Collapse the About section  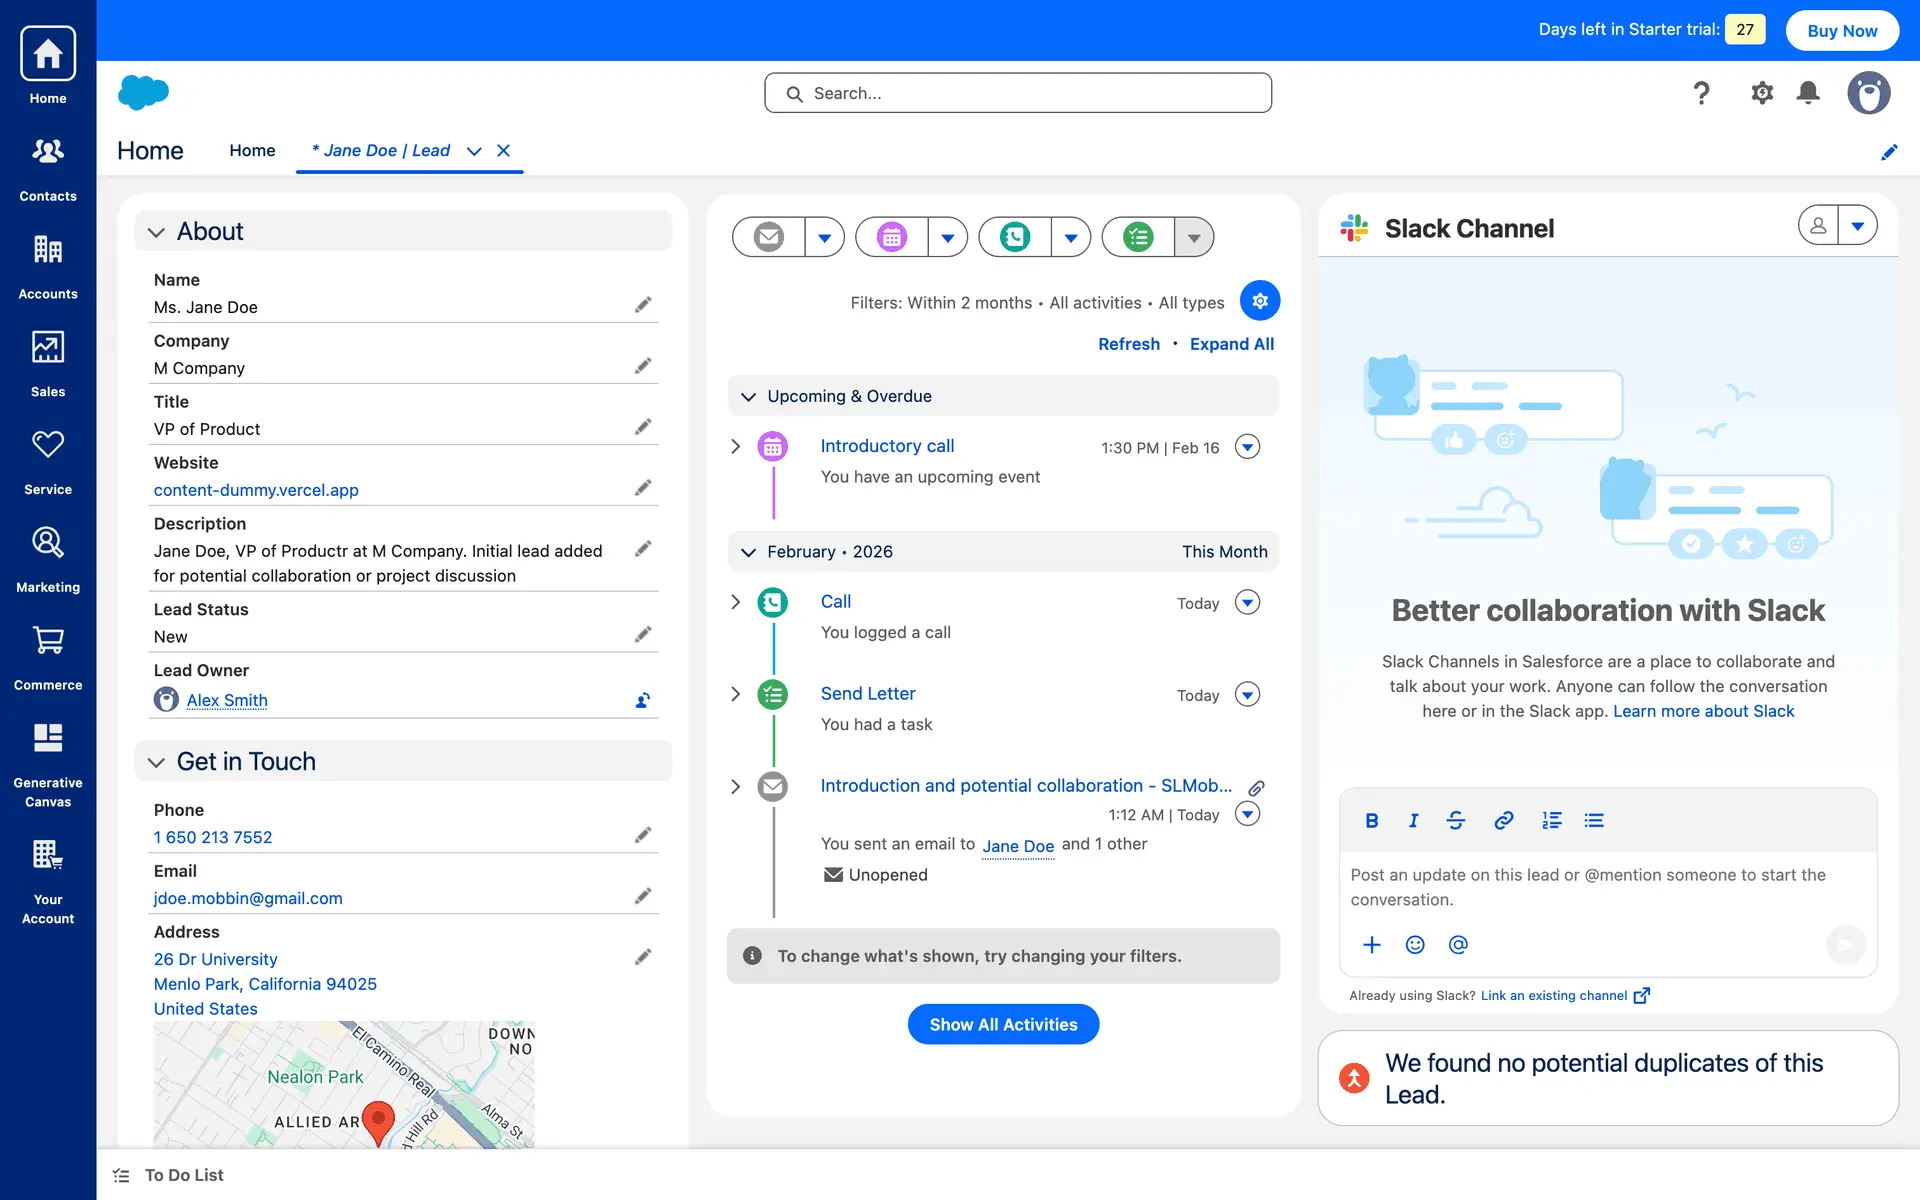tap(156, 232)
